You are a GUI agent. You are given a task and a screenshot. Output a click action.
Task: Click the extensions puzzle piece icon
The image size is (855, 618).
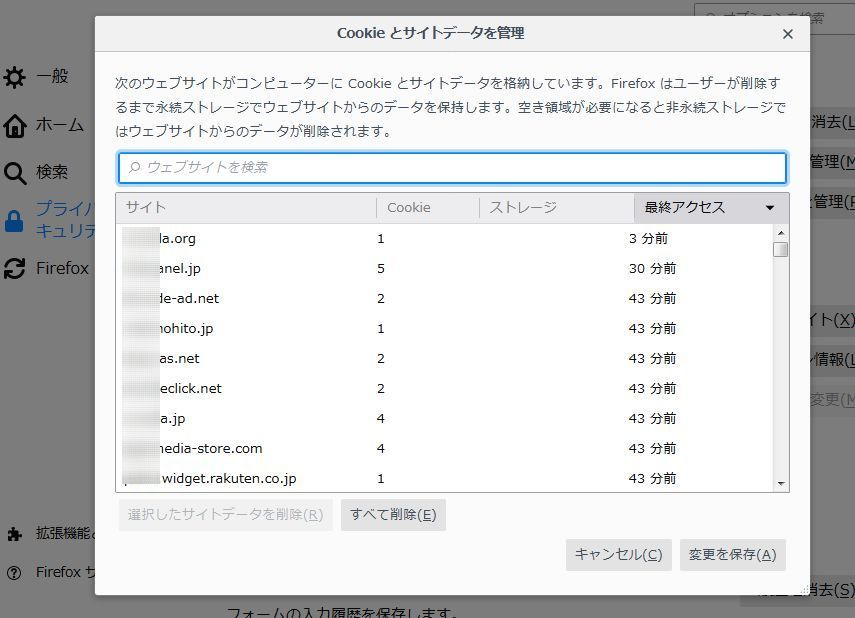15,534
